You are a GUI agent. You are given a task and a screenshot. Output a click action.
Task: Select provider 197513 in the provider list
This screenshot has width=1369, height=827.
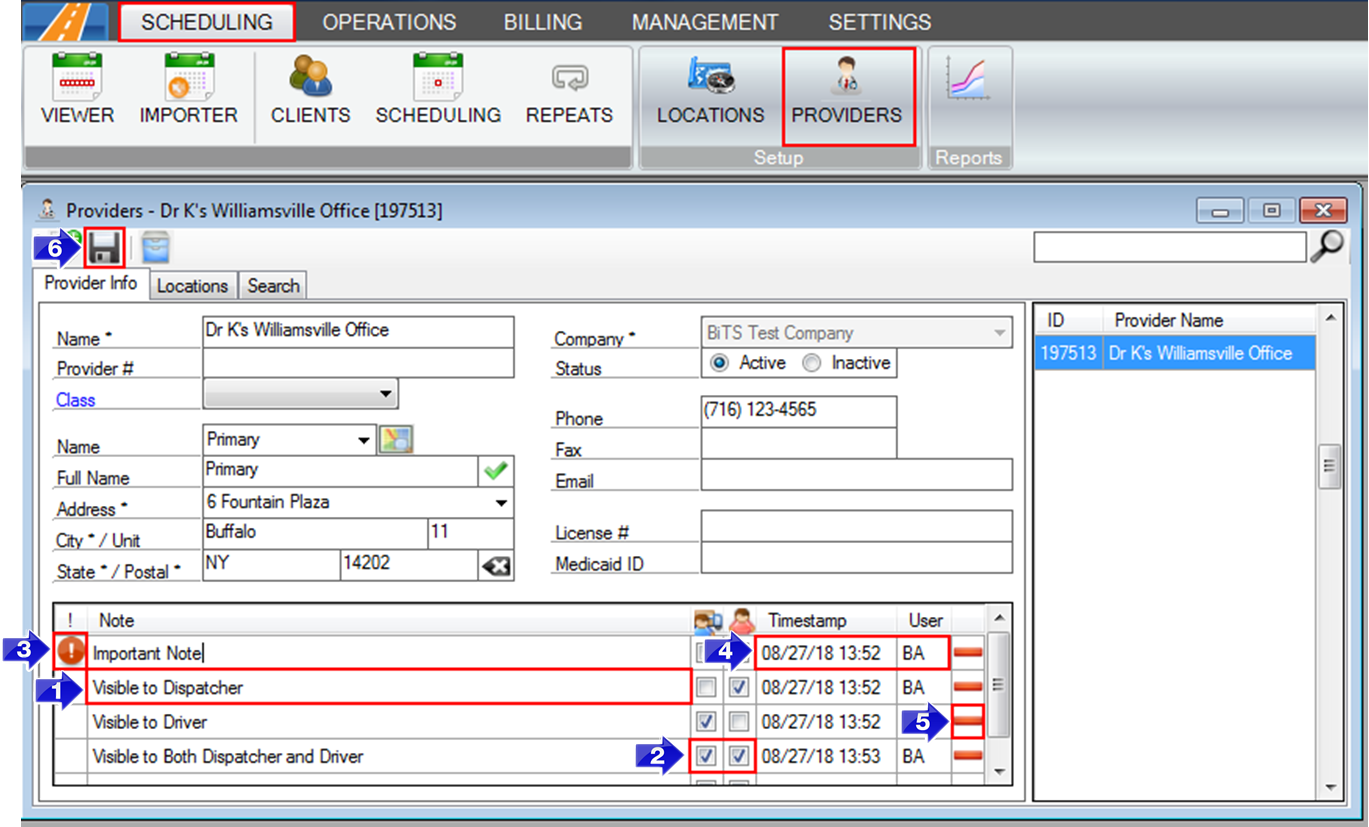tap(1168, 351)
